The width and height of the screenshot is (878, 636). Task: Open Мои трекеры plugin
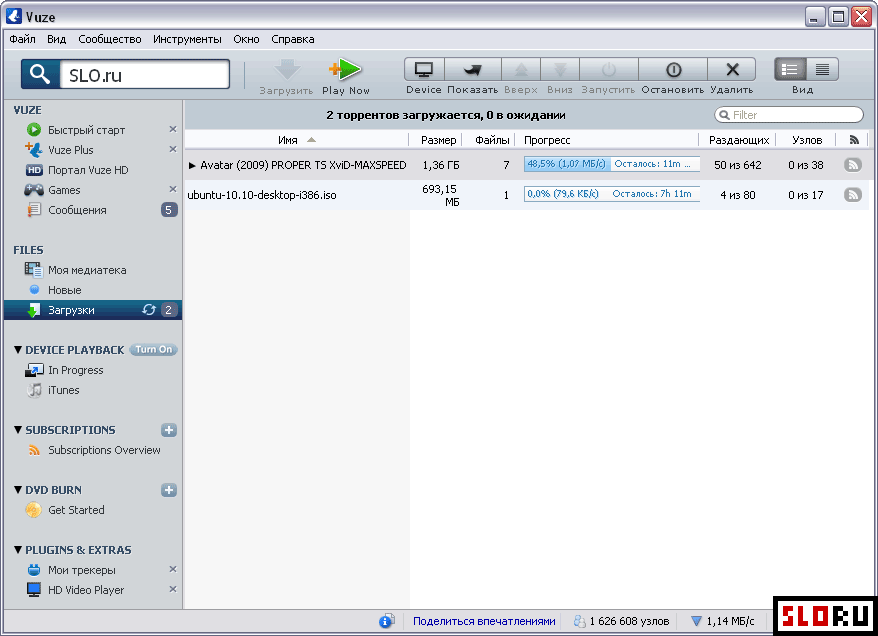pyautogui.click(x=82, y=570)
